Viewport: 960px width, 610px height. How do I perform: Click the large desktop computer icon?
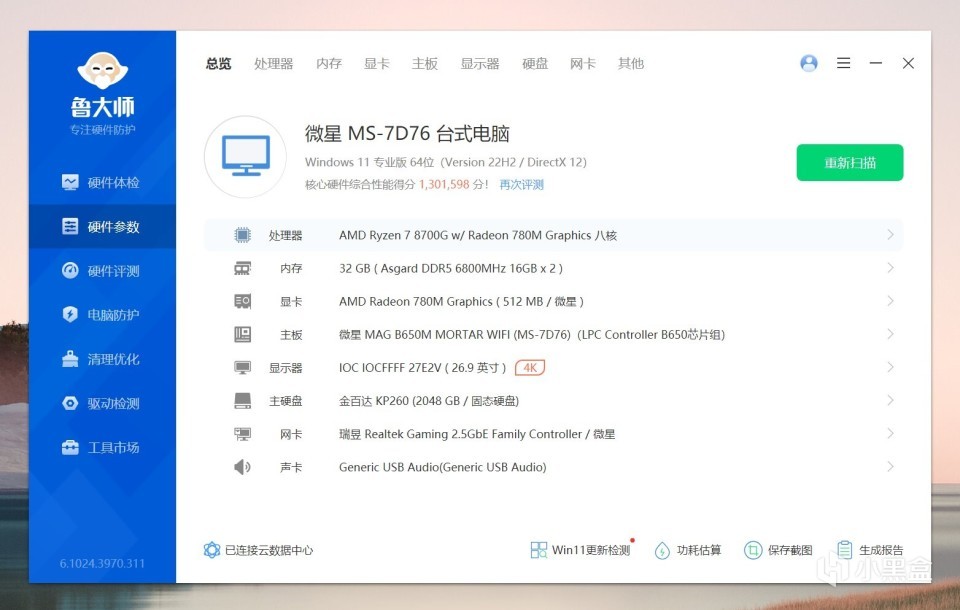pos(246,156)
